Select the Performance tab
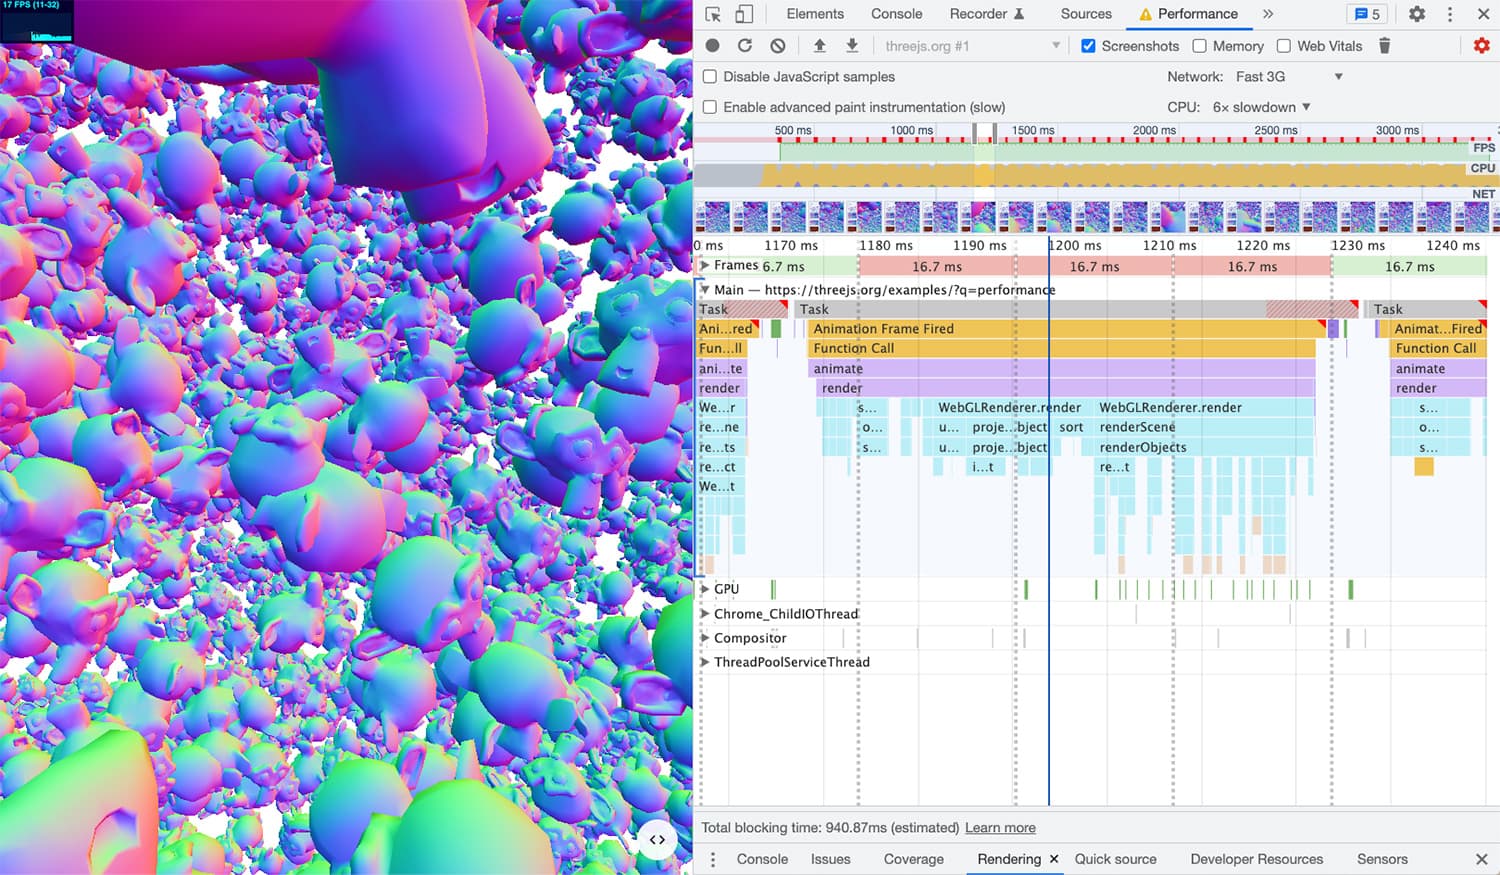The image size is (1500, 875). (1188, 14)
